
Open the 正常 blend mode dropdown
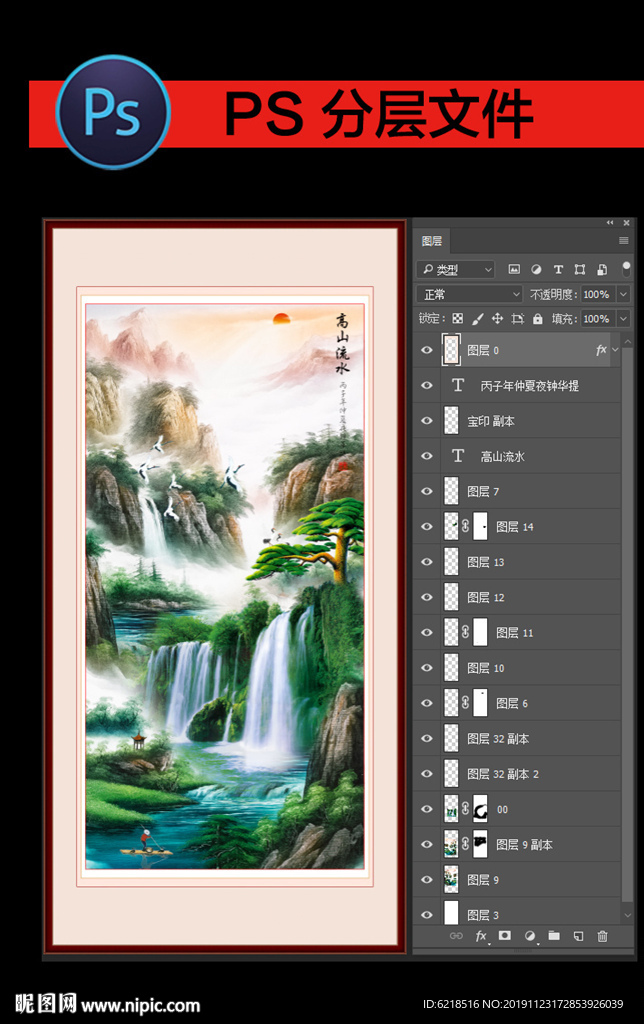470,294
